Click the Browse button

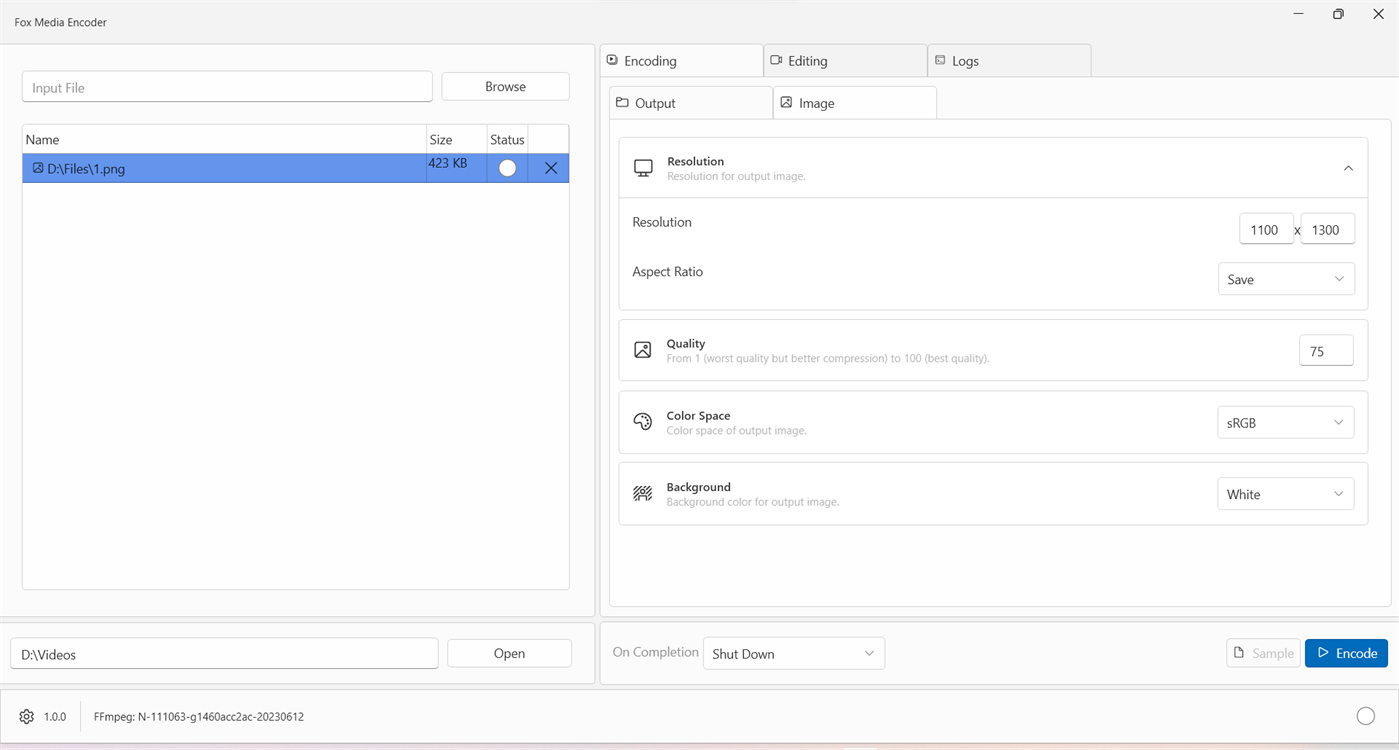click(x=506, y=86)
